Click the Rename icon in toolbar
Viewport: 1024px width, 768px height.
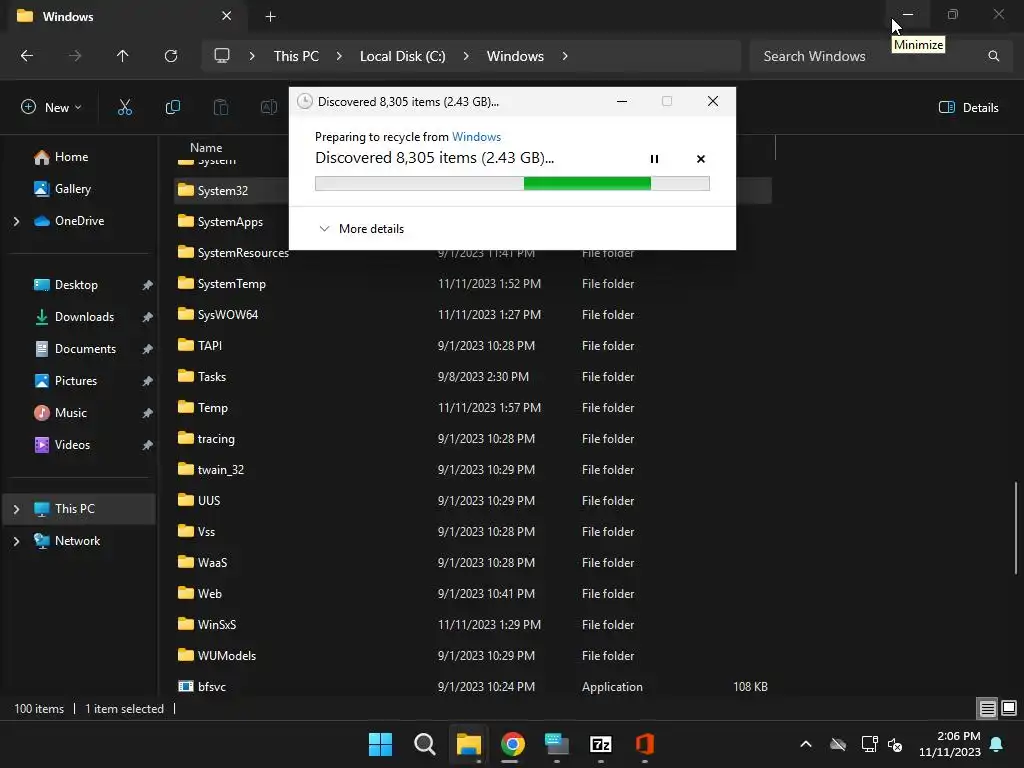[268, 107]
